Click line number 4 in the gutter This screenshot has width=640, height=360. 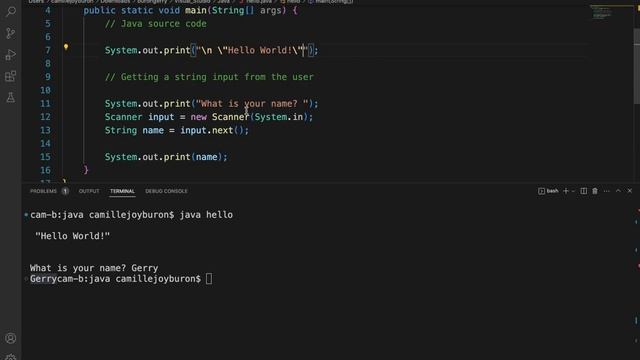click(x=48, y=10)
